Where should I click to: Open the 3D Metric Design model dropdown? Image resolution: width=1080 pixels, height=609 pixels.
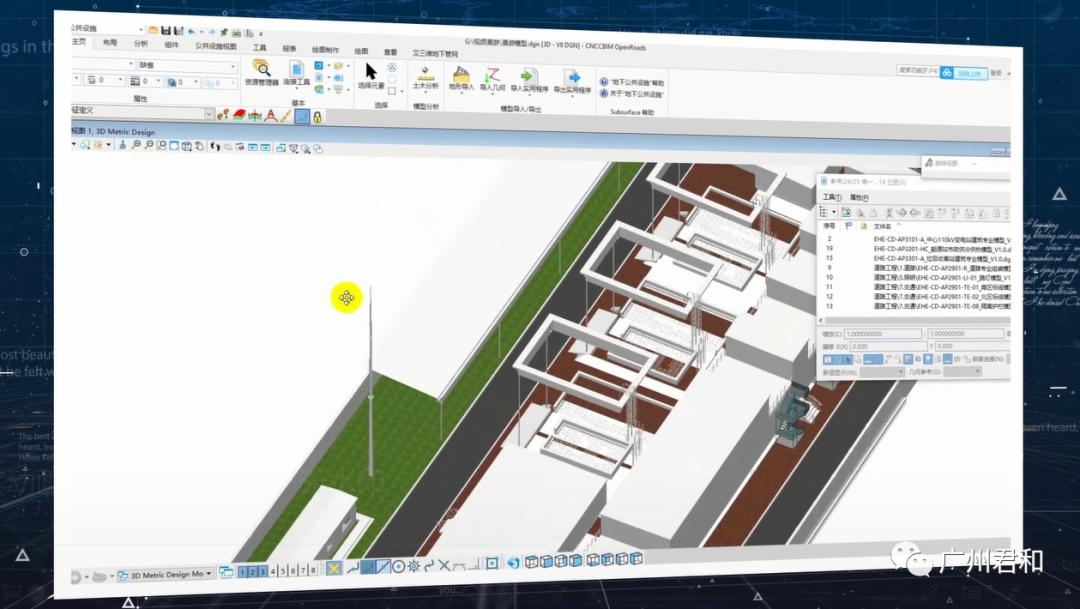coord(164,575)
